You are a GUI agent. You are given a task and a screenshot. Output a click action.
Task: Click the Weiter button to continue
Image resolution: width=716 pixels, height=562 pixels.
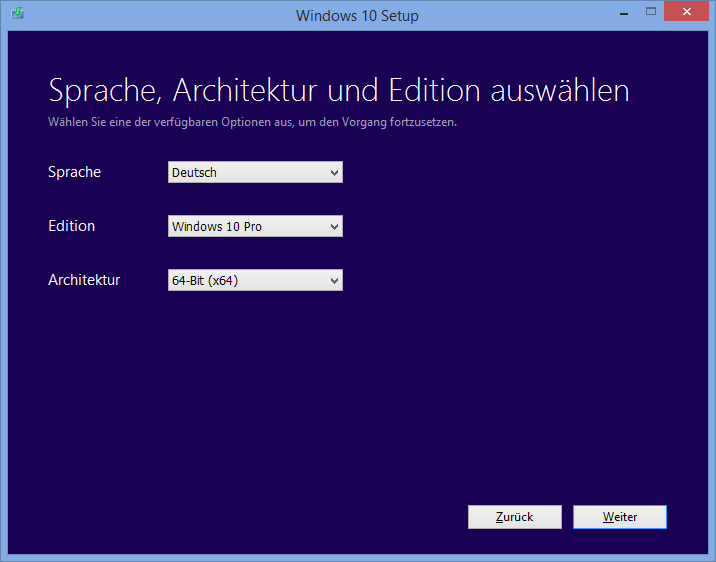click(620, 517)
